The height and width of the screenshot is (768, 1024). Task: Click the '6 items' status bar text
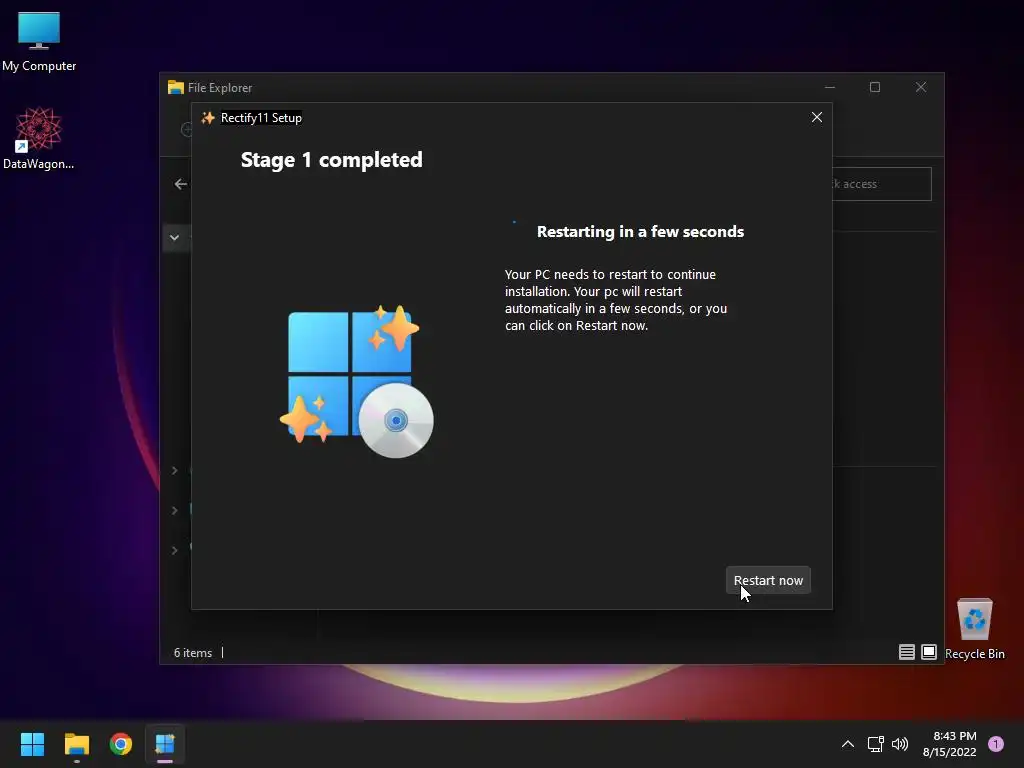click(193, 653)
